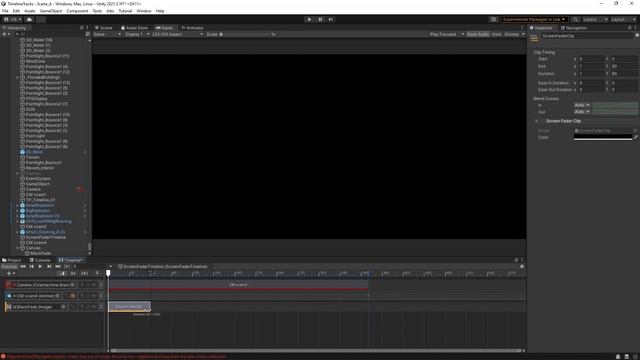Open the GameObject menu

point(51,11)
